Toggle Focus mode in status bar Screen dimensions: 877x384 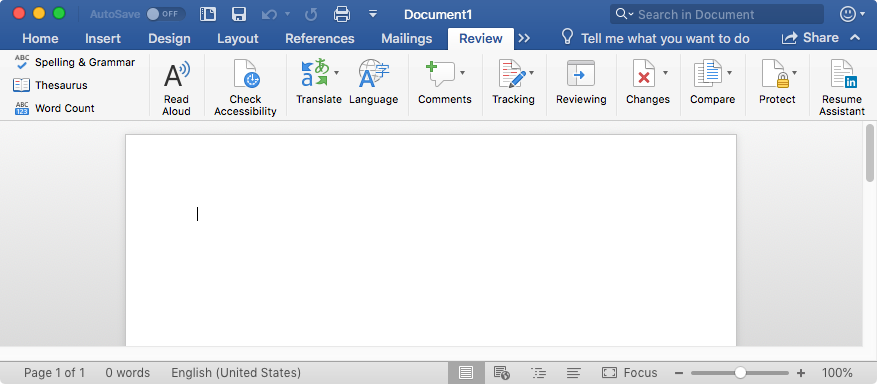[x=629, y=373]
